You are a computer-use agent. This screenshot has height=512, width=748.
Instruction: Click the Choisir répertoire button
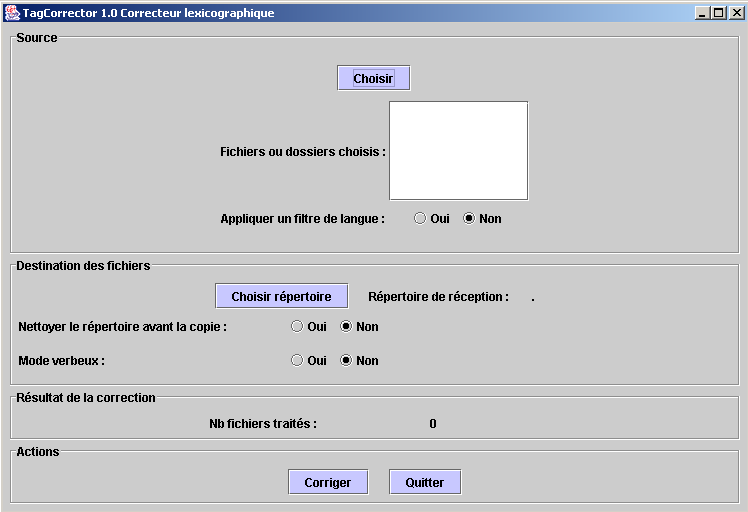[x=281, y=296]
